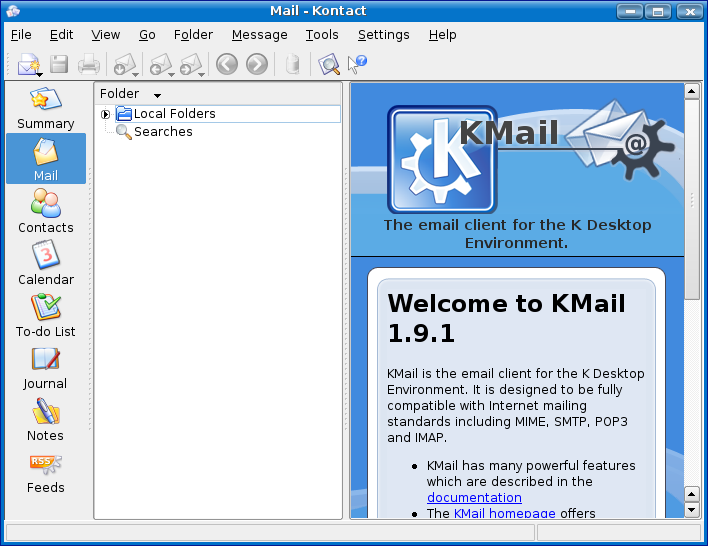The height and width of the screenshot is (546, 708).
Task: Click the New Message toolbar icon
Action: 27,65
